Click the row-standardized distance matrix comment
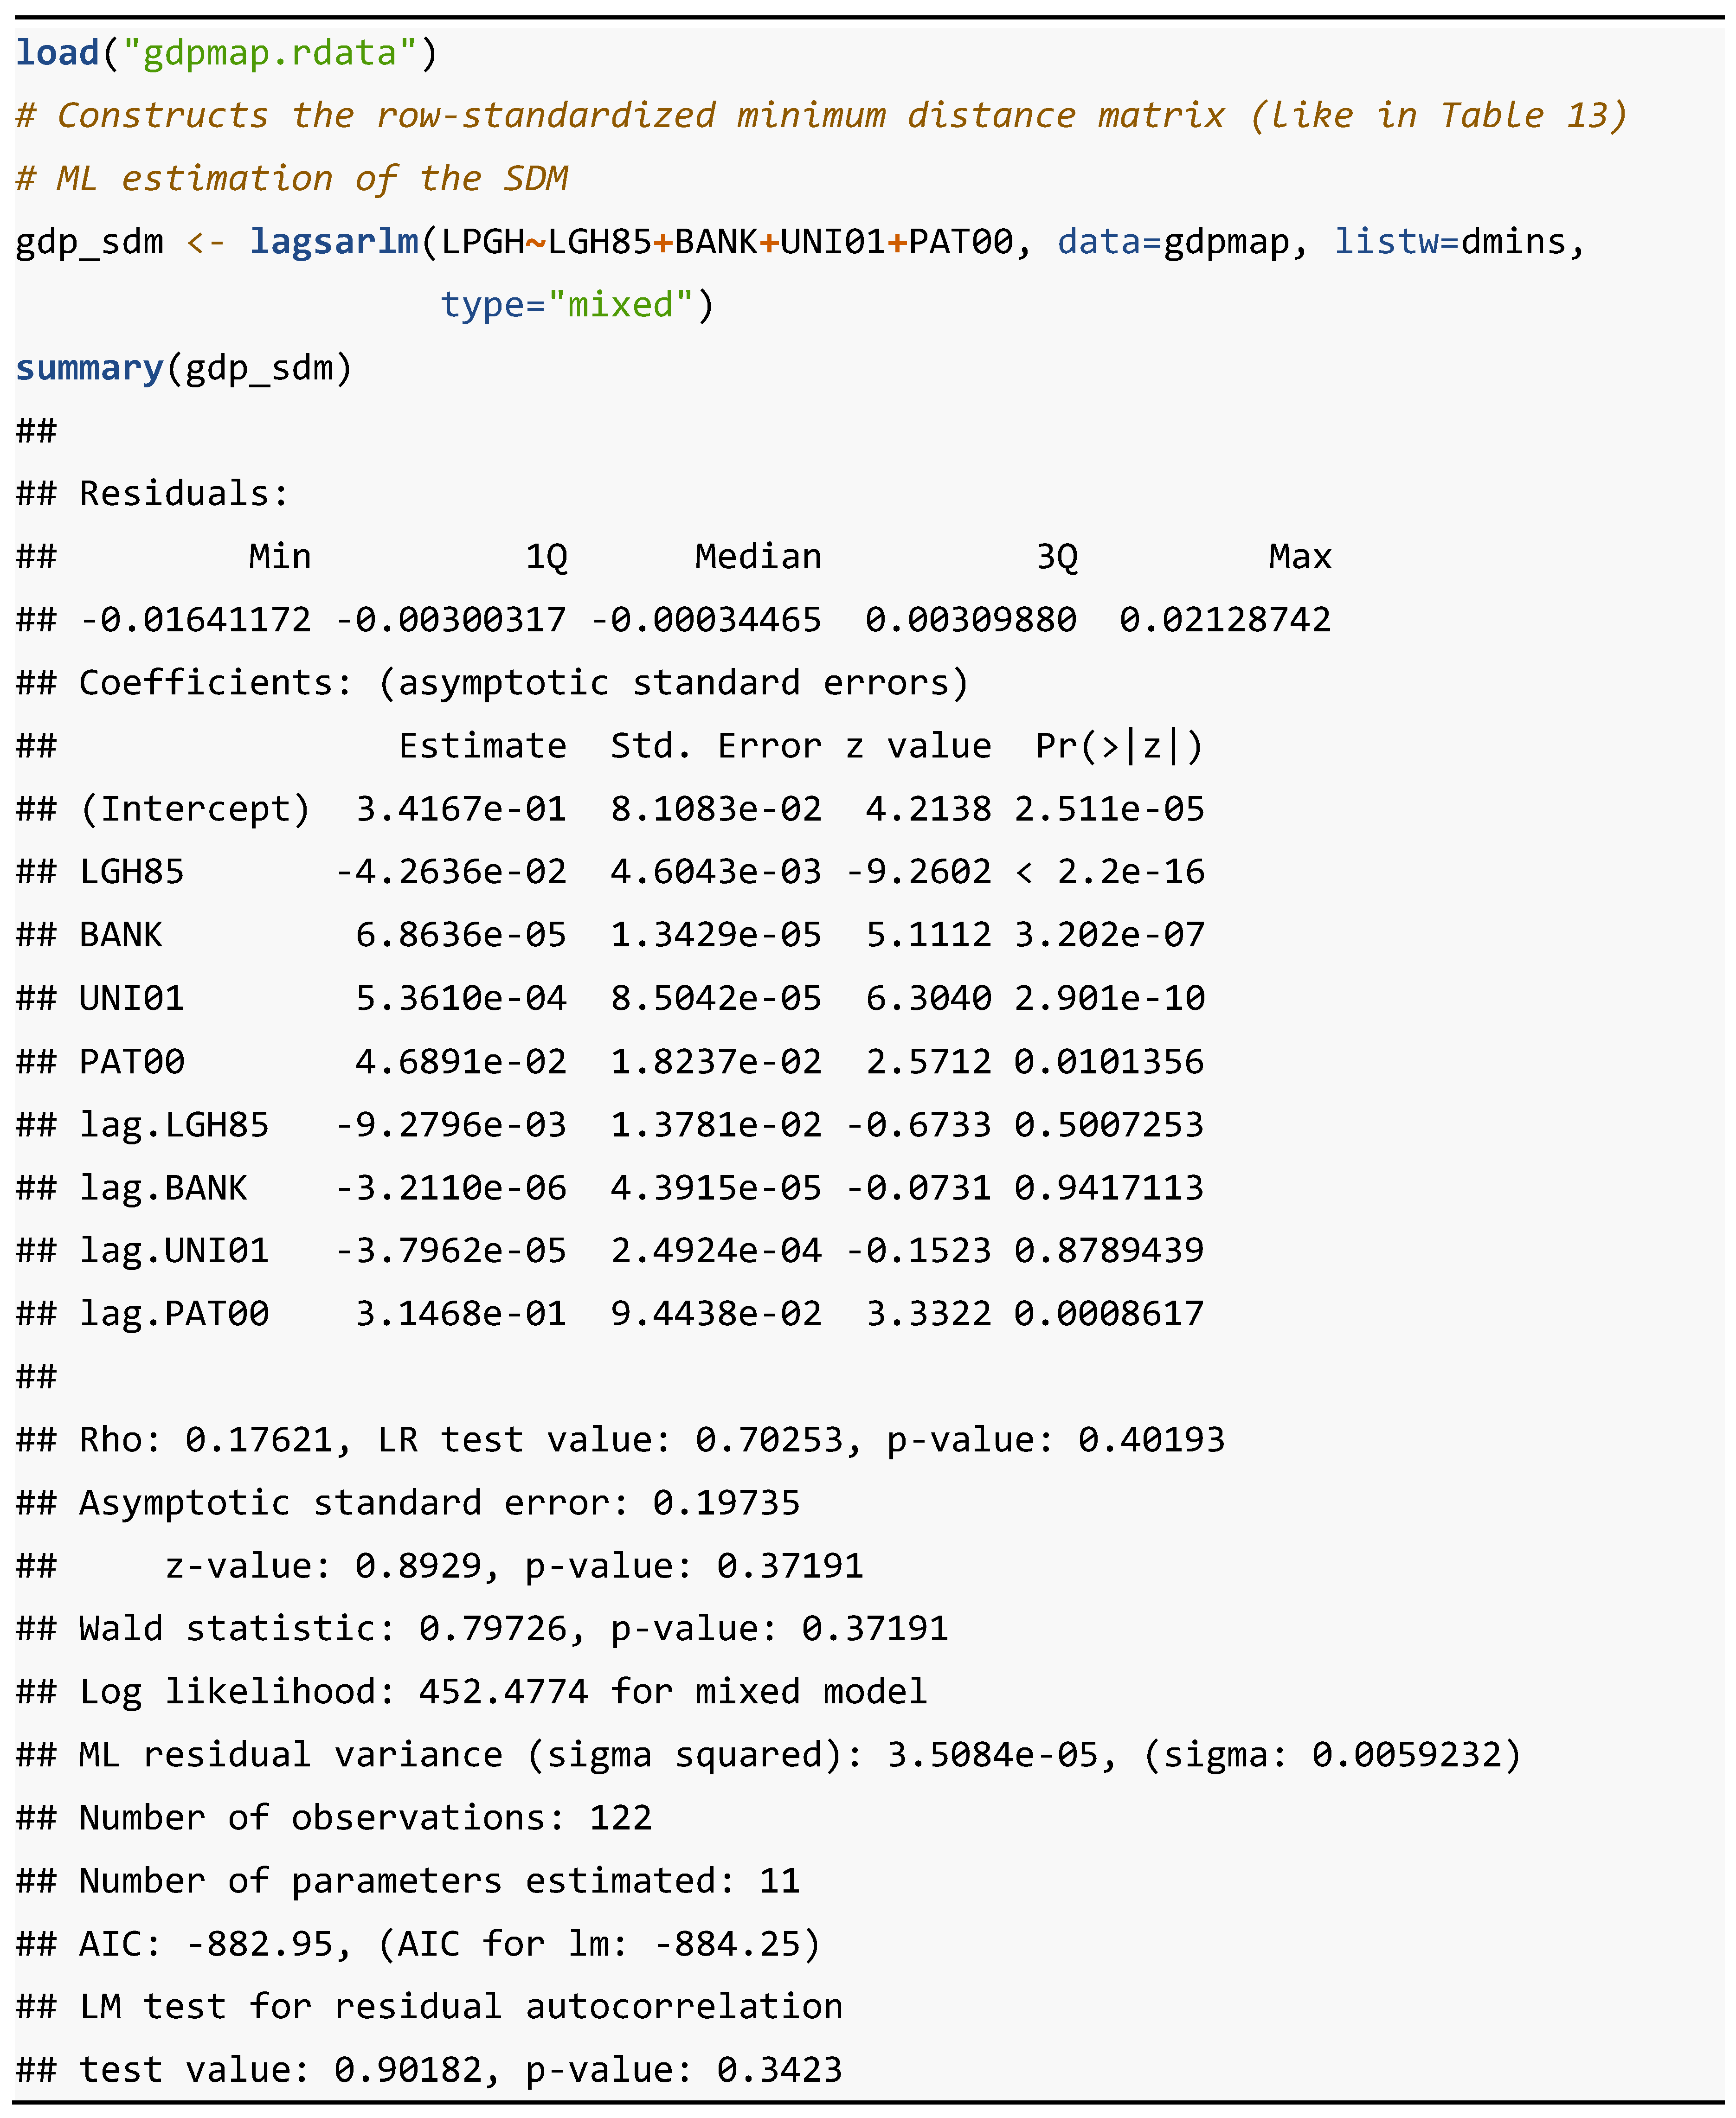The width and height of the screenshot is (1736, 2118). pyautogui.click(x=822, y=116)
